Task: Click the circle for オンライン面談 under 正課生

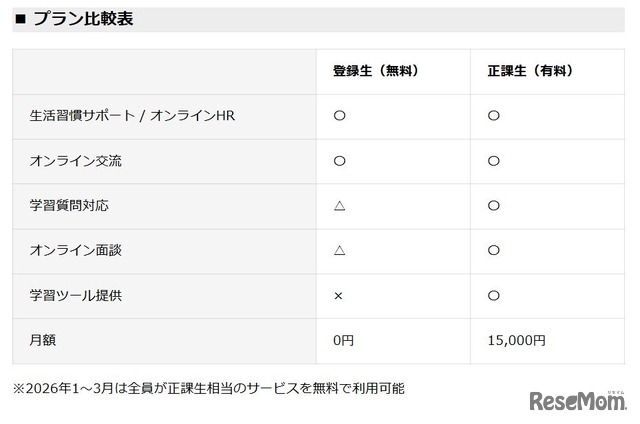Action: (493, 251)
